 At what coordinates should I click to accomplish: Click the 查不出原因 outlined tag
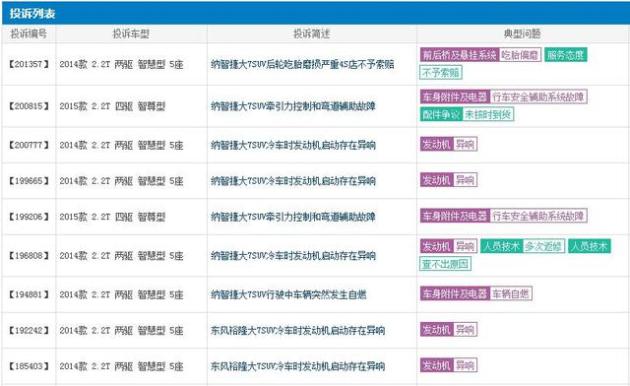coord(445,264)
